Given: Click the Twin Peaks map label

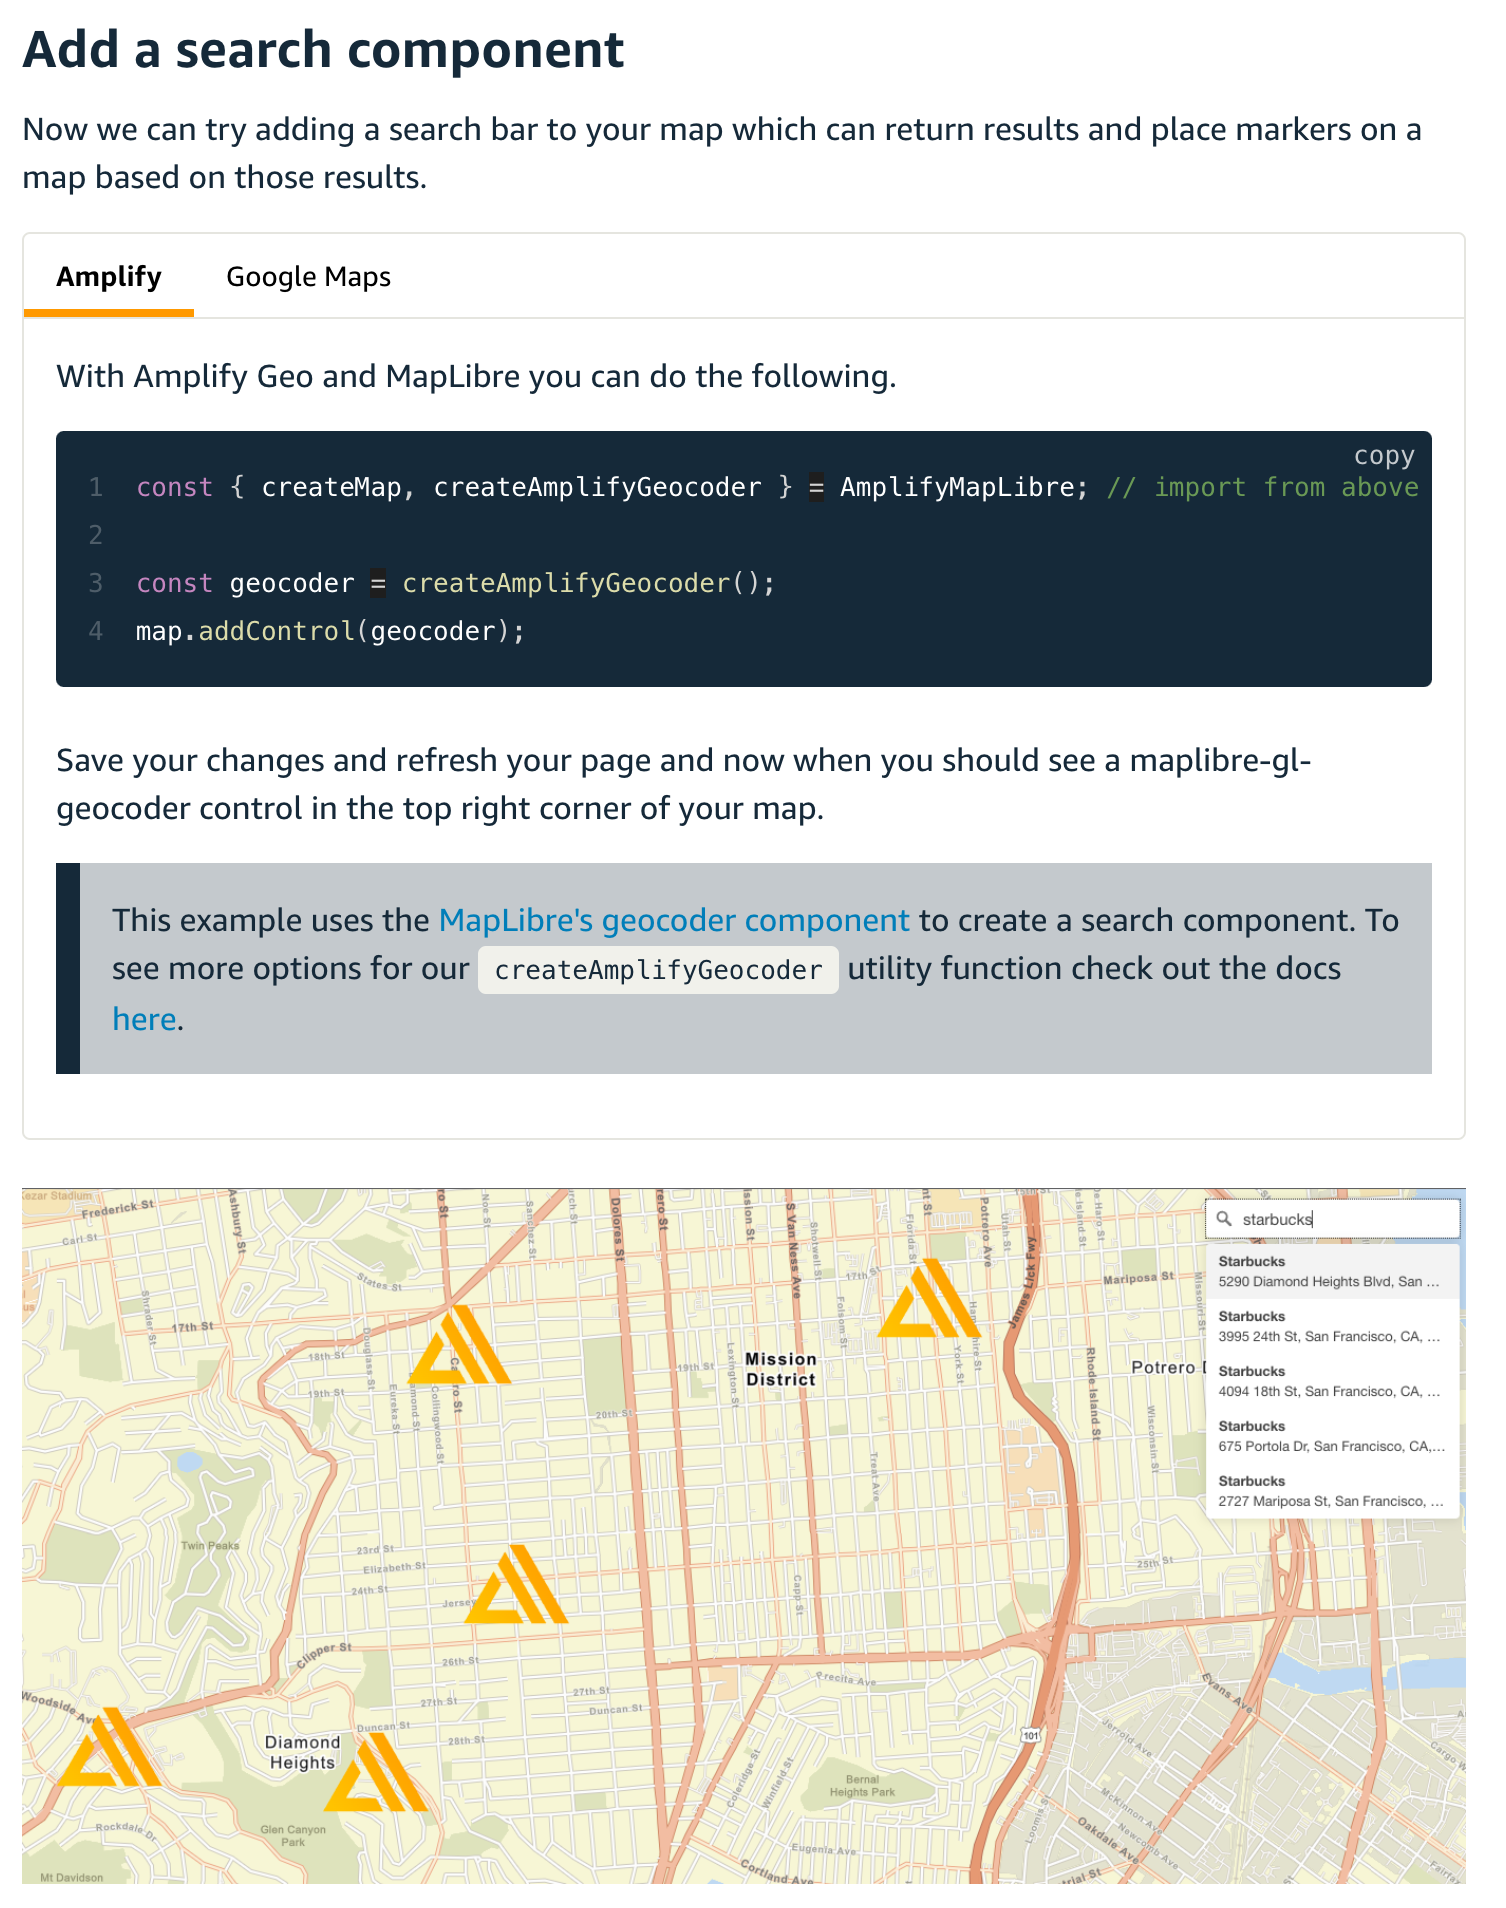Looking at the screenshot, I should click(x=210, y=1545).
